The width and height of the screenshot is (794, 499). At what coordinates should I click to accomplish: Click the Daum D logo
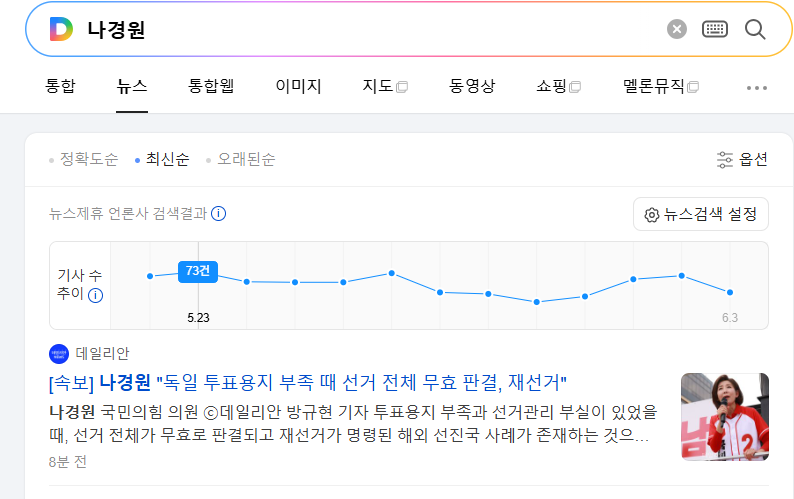point(61,29)
